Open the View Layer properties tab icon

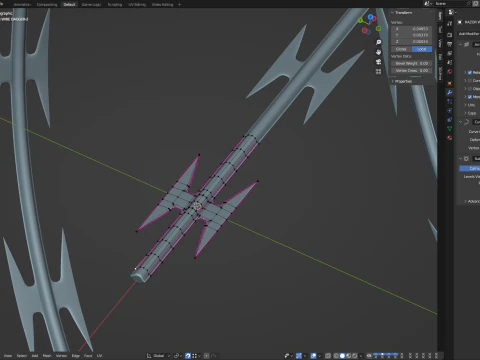pos(449,53)
